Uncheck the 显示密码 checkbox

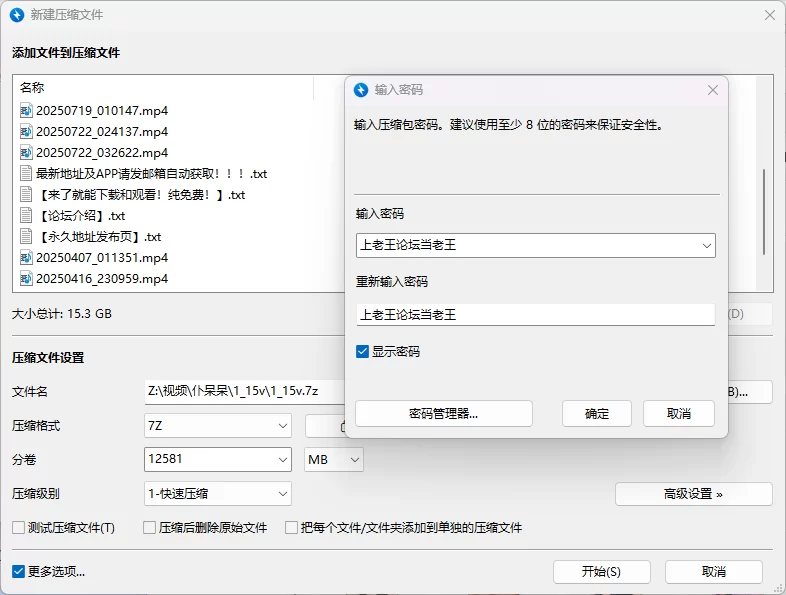363,352
